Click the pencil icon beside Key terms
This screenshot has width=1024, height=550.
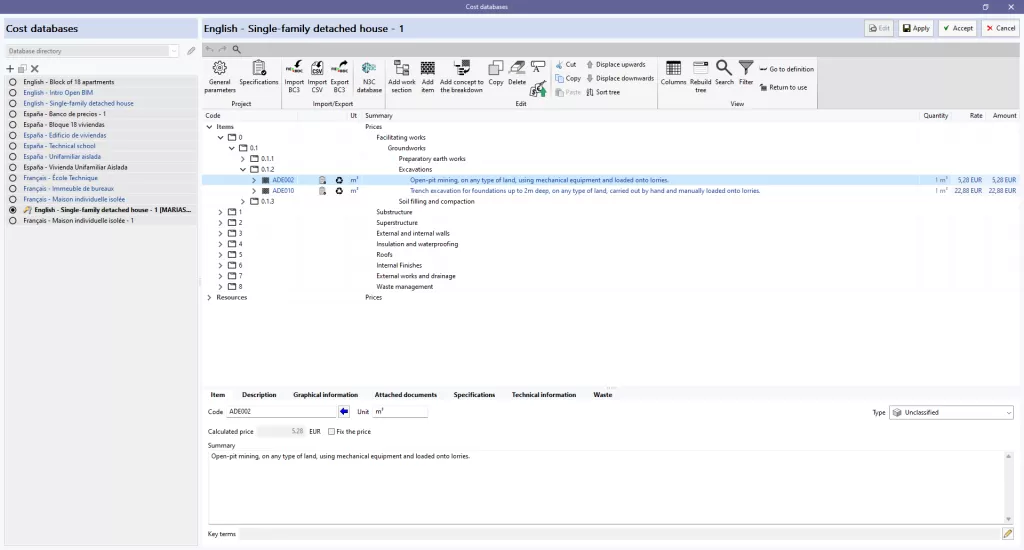(x=1008, y=534)
